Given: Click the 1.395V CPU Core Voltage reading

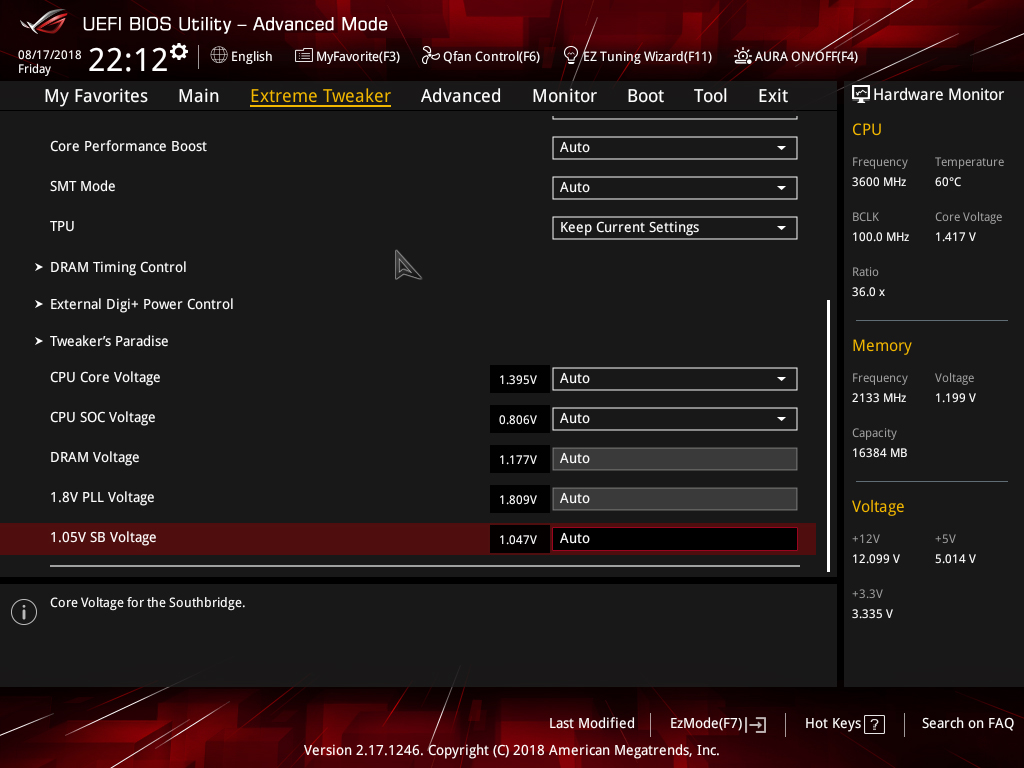Looking at the screenshot, I should [519, 379].
